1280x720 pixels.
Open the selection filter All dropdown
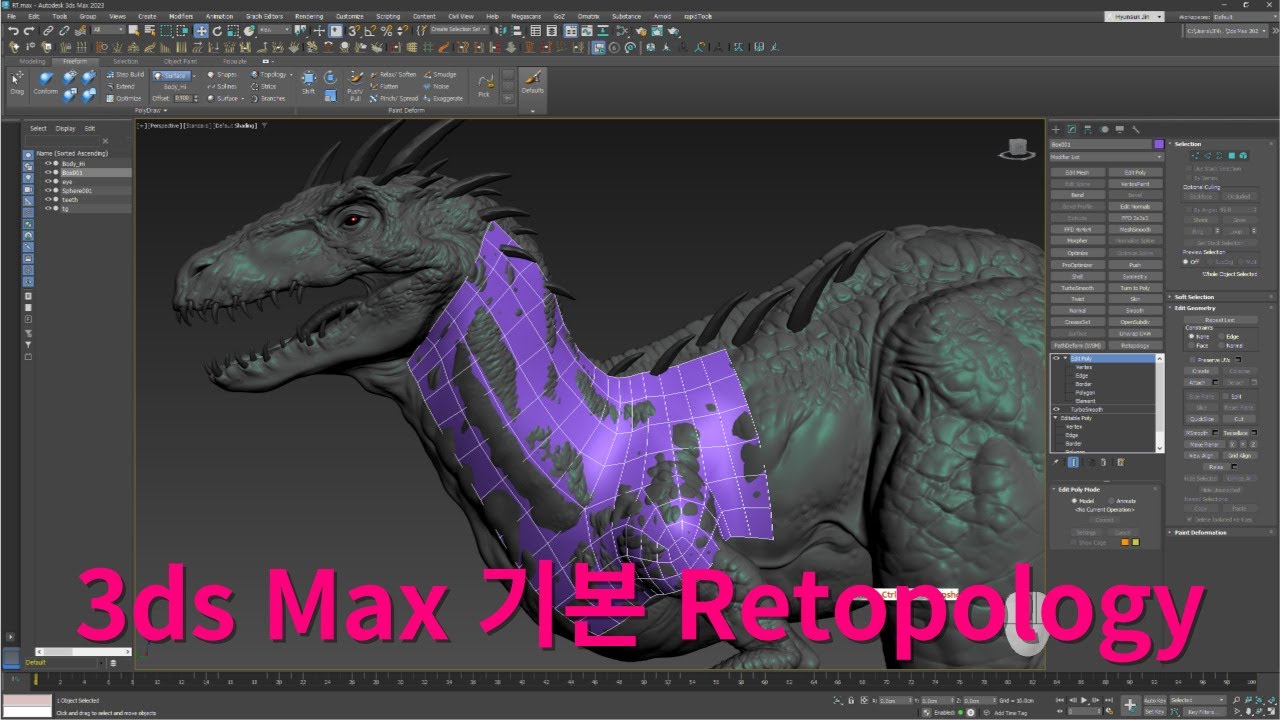(108, 30)
